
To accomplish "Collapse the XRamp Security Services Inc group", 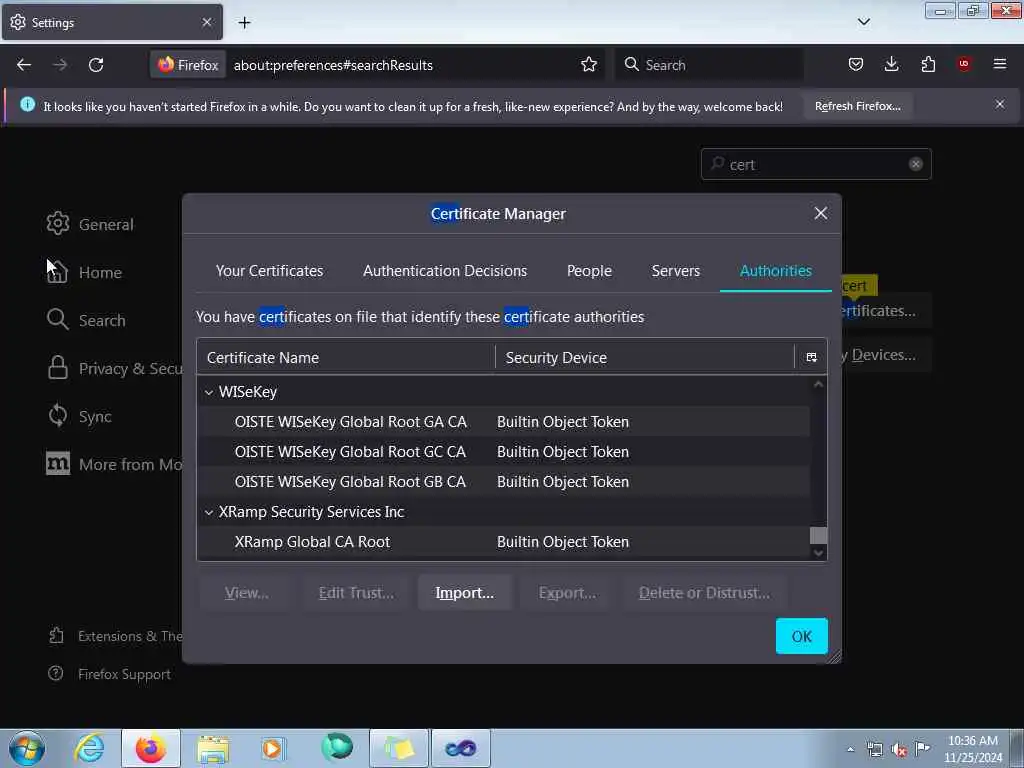I will (x=209, y=512).
